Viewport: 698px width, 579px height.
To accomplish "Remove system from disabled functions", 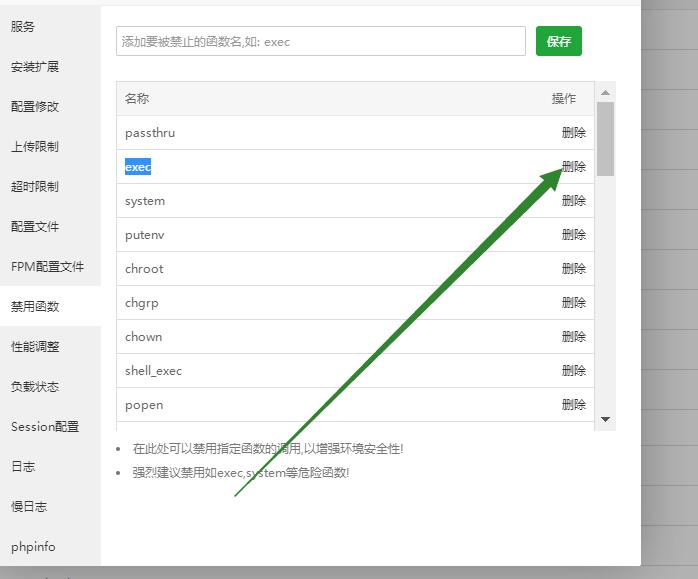I will (573, 201).
